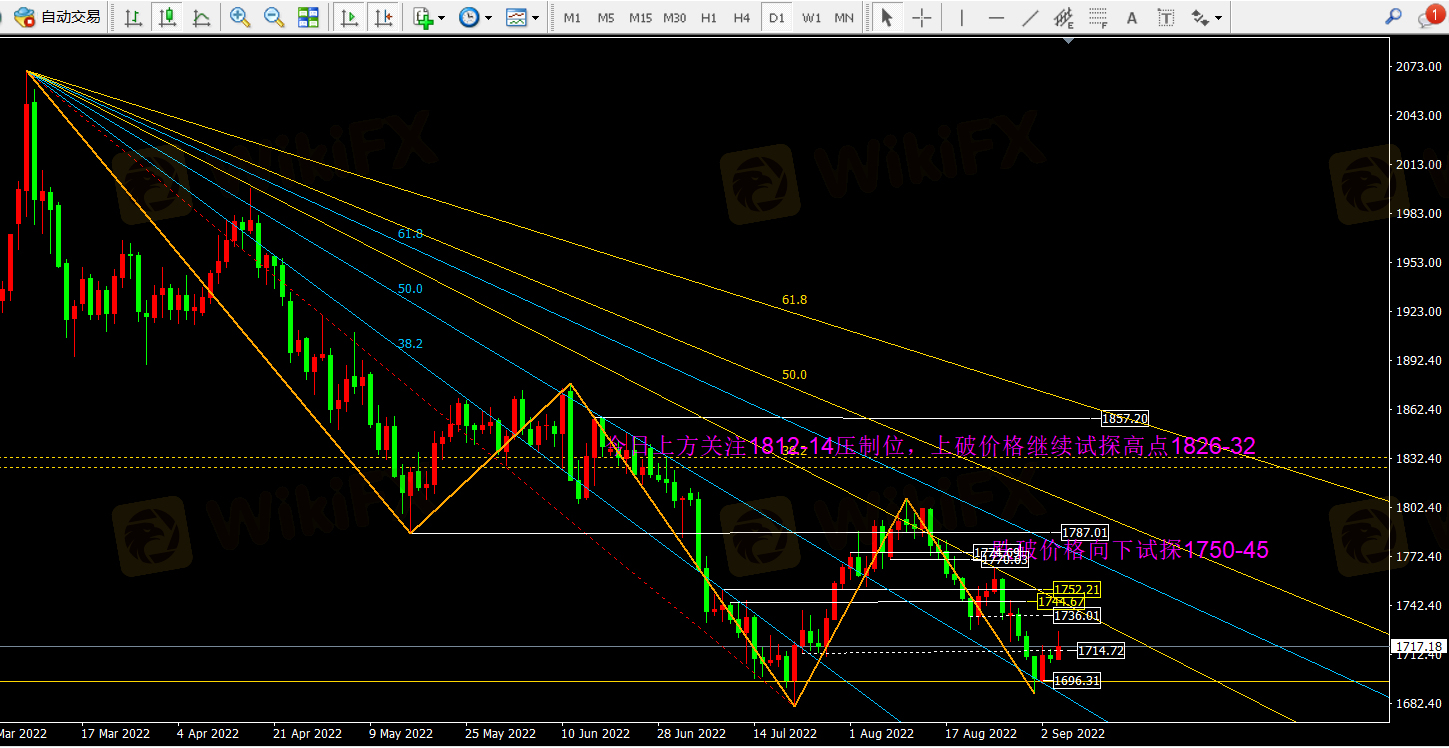Select the H4 timeframe
Screen dimensions: 1449x748
click(741, 17)
